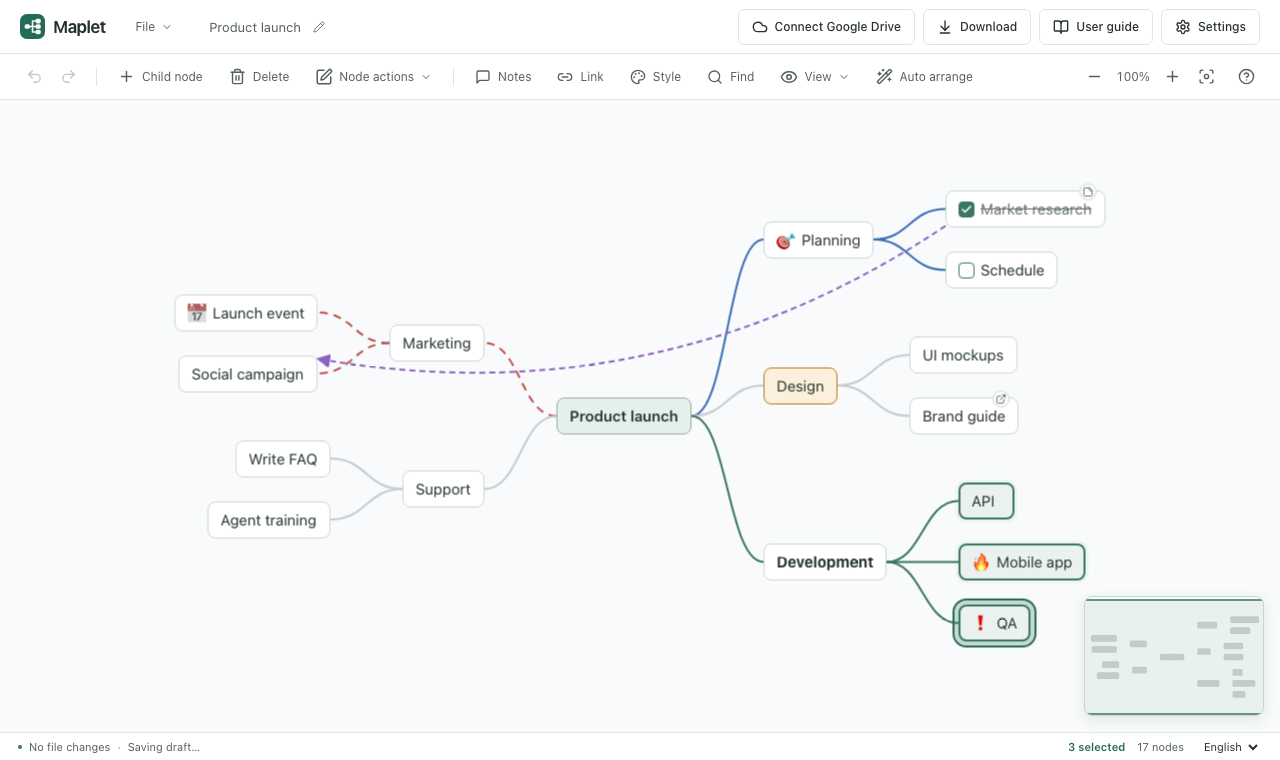
Task: Undo the last change
Action: pyautogui.click(x=35, y=77)
